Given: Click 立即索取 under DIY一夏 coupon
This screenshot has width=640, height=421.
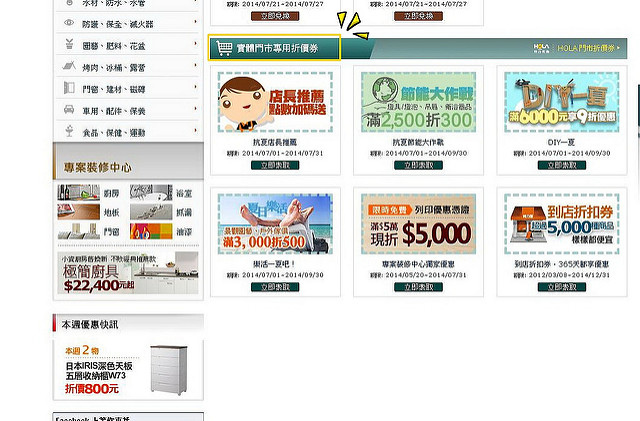Looking at the screenshot, I should pyautogui.click(x=562, y=165).
